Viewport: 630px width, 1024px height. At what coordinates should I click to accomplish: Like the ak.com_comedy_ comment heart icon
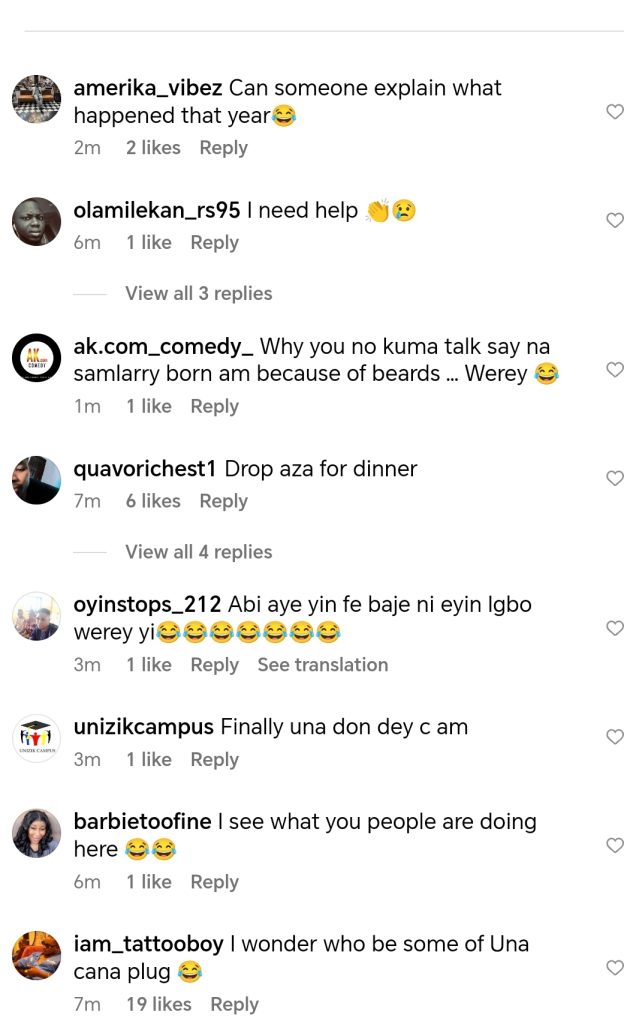615,370
